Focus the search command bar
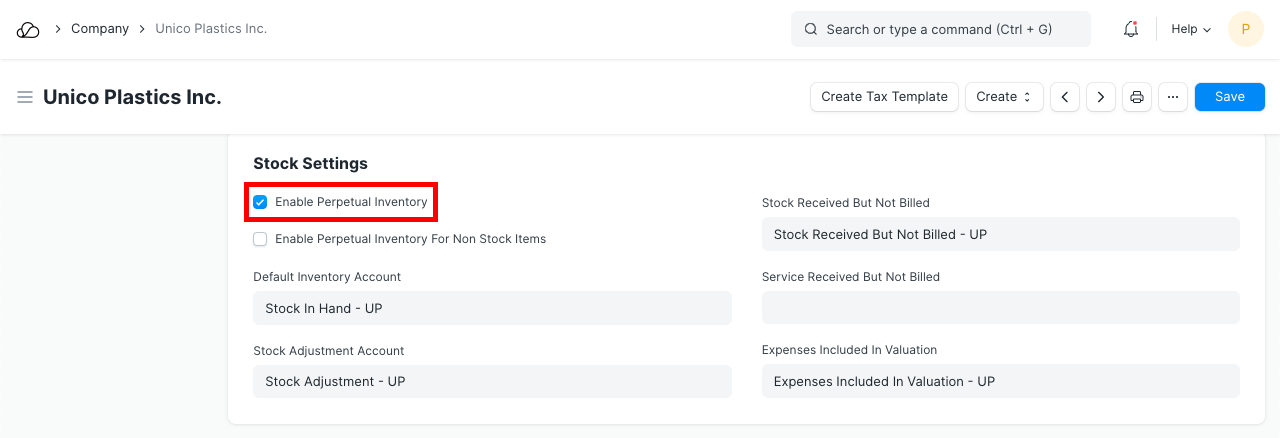This screenshot has height=438, width=1280. (x=940, y=29)
